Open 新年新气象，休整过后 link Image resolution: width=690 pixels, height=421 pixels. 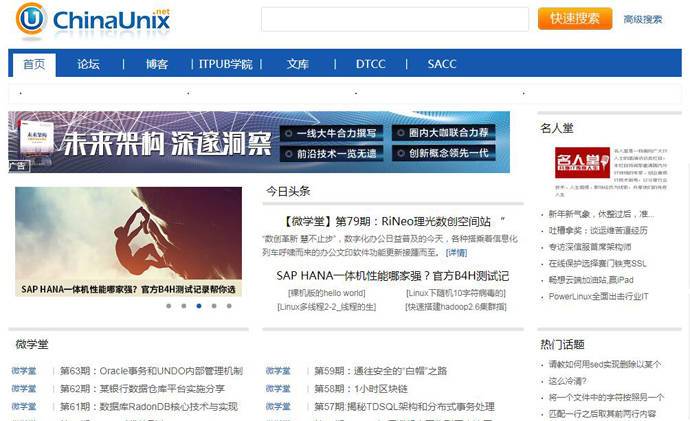(601, 214)
